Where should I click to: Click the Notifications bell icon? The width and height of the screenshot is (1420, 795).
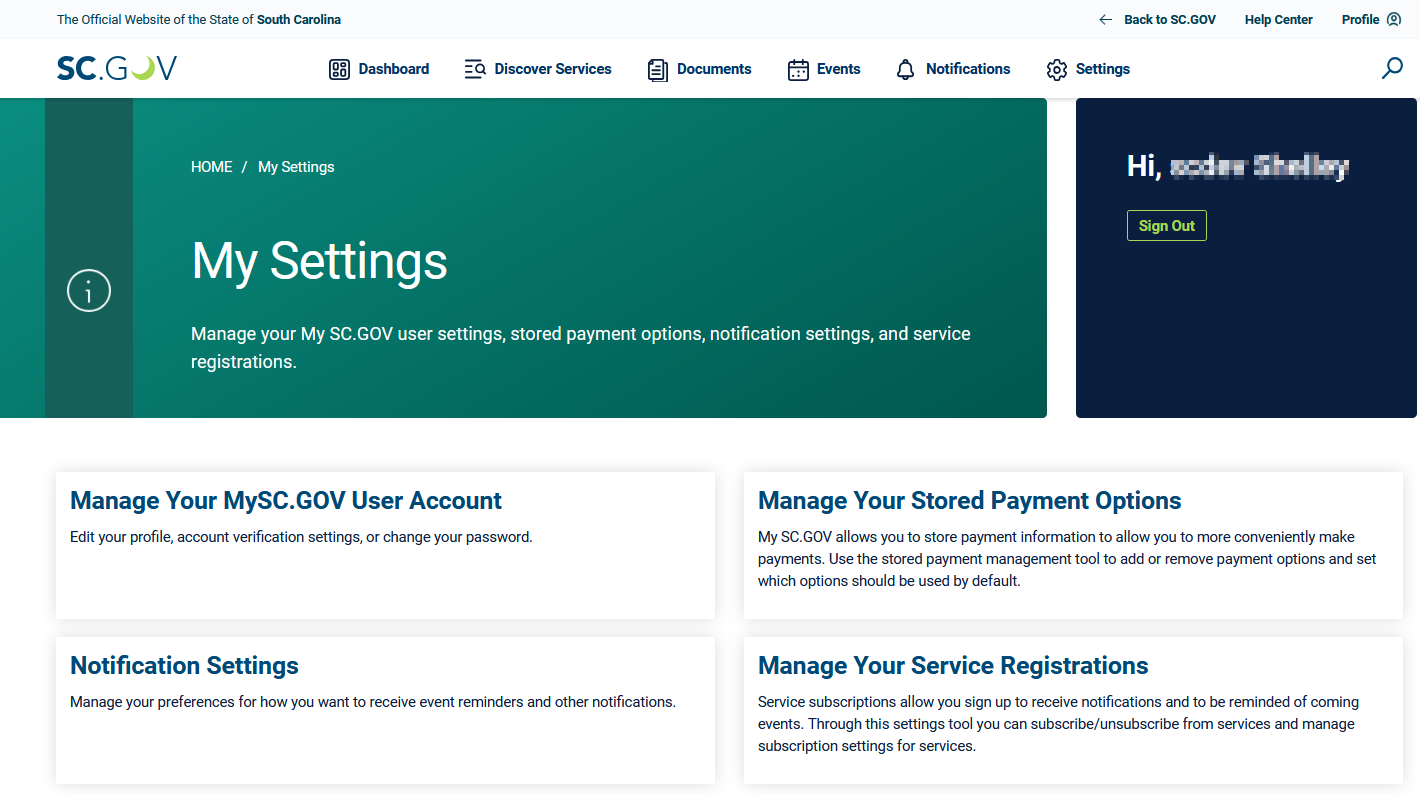905,69
